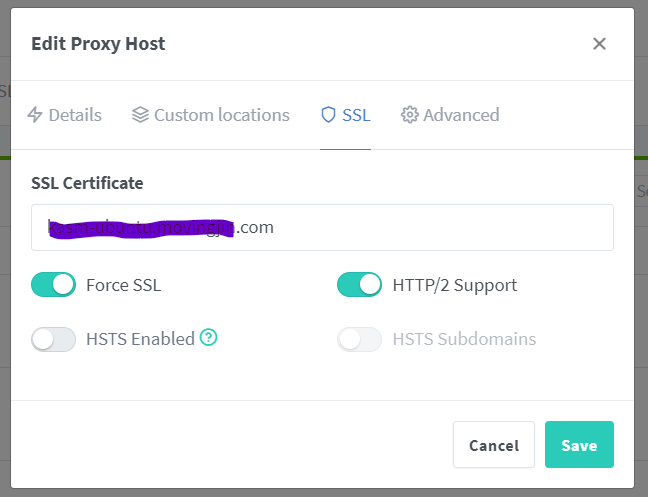Click the HTTP/2 Support label
Viewport: 648px width, 497px height.
455,285
